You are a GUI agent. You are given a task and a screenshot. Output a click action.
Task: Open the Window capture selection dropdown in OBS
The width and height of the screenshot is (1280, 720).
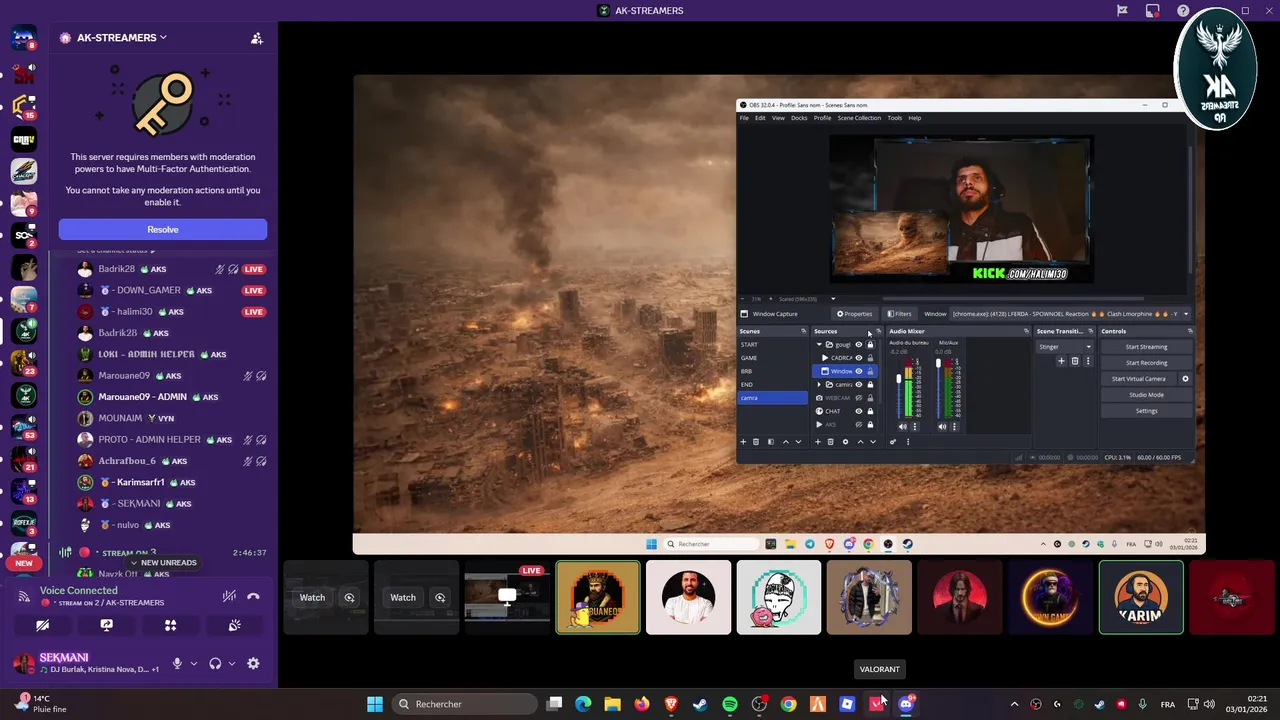click(1071, 314)
